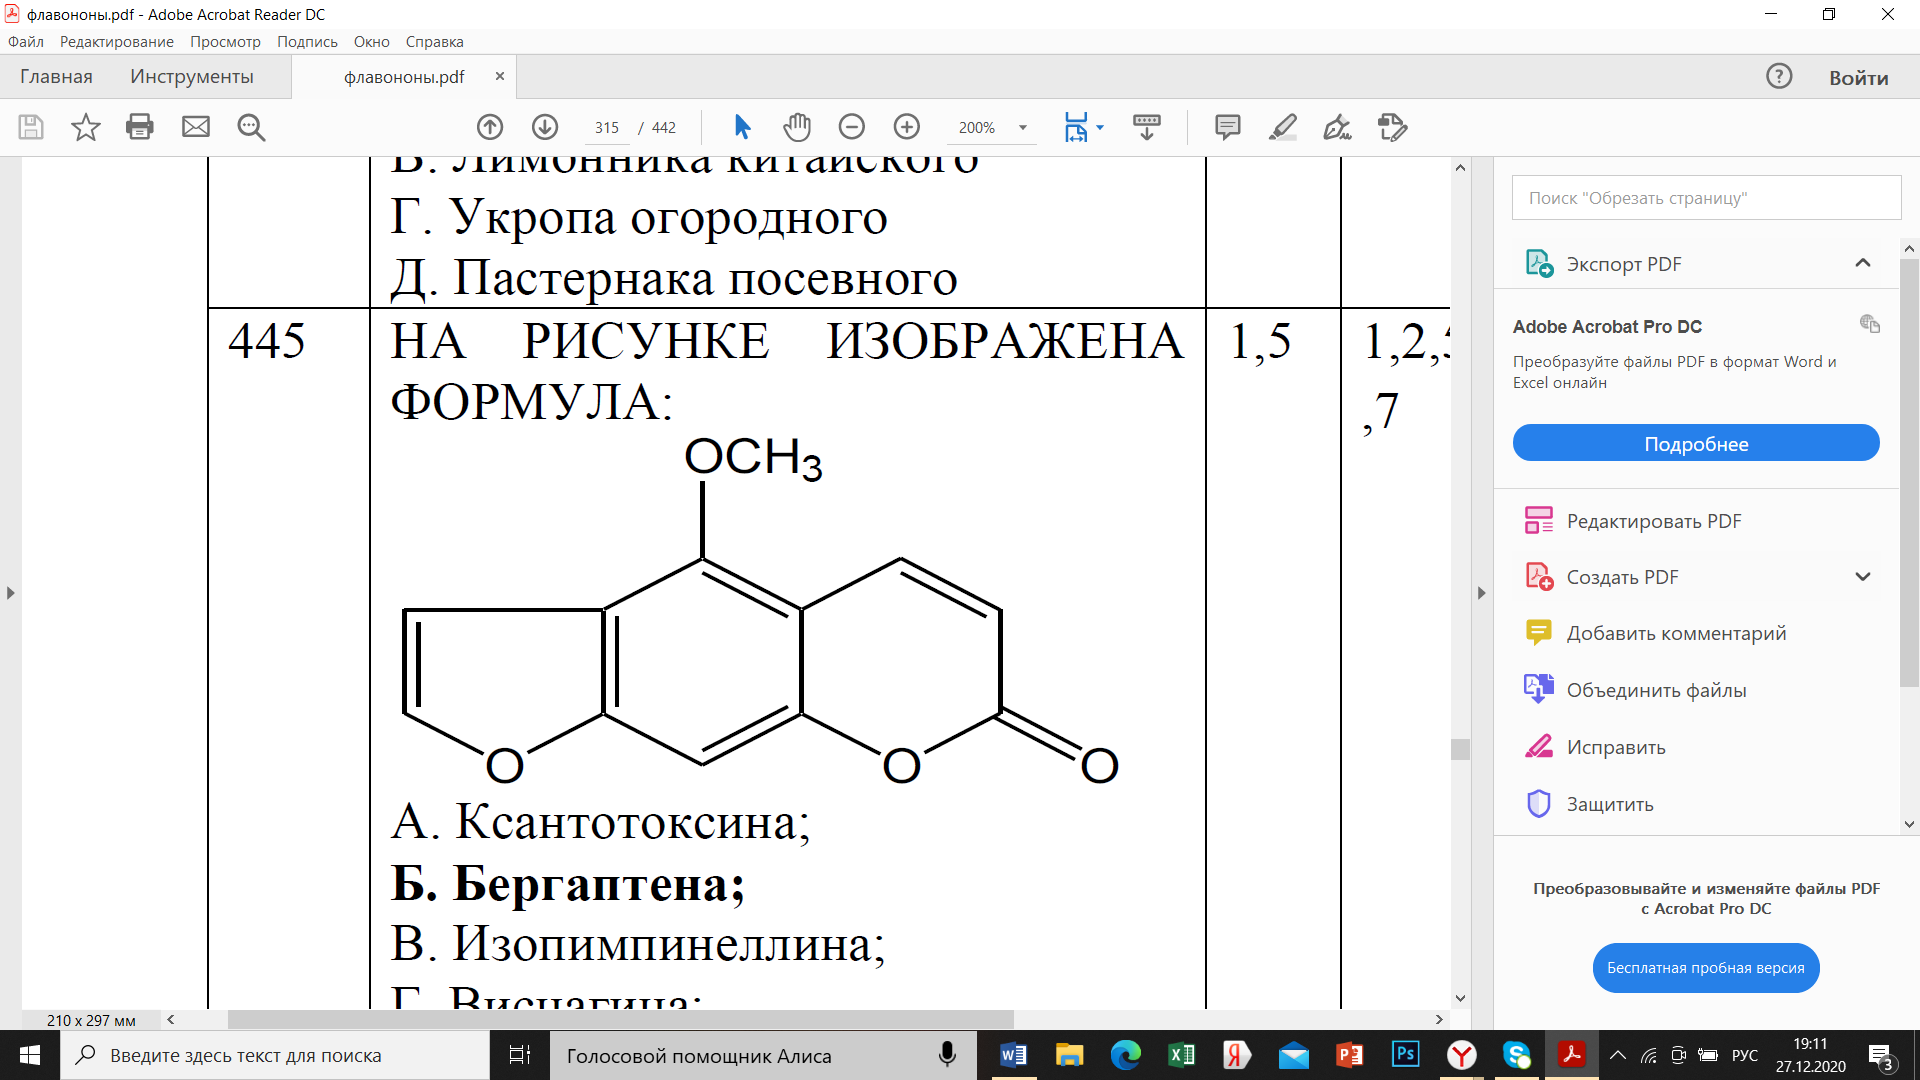Go to next page arrow
Viewport: 1920px width, 1080px height.
click(x=545, y=127)
